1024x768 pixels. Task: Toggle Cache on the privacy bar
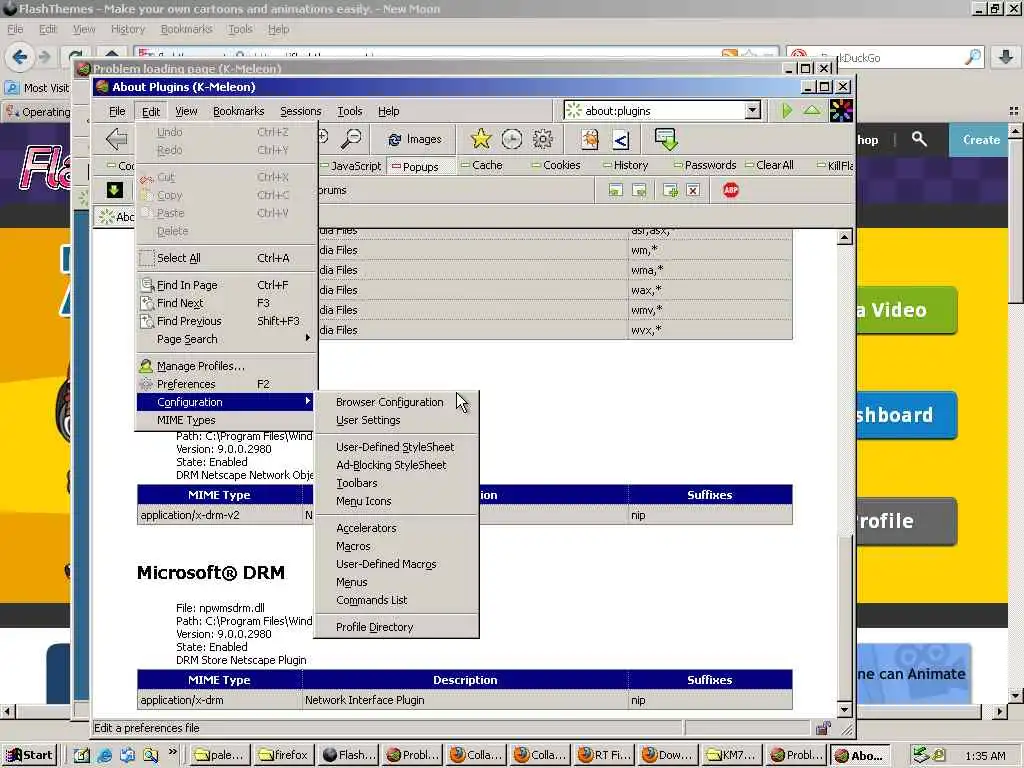482,165
